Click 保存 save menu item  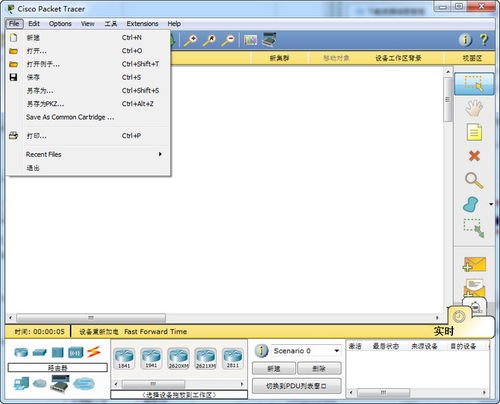tap(88, 77)
